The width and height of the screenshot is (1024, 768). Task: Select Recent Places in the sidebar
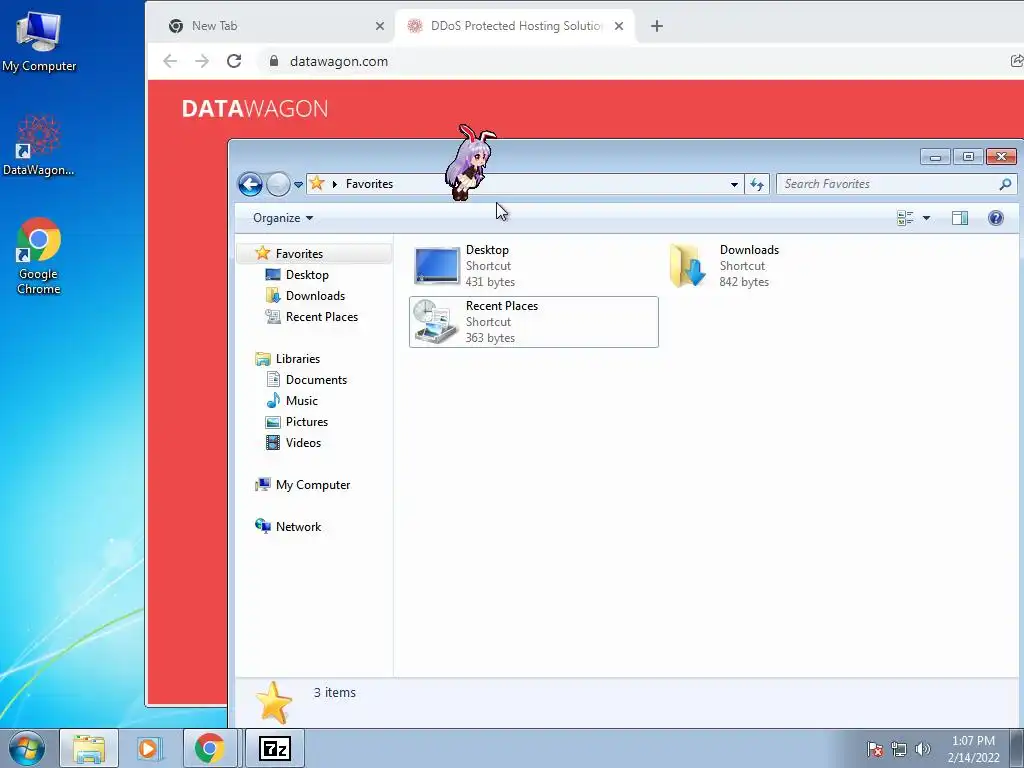tap(321, 317)
